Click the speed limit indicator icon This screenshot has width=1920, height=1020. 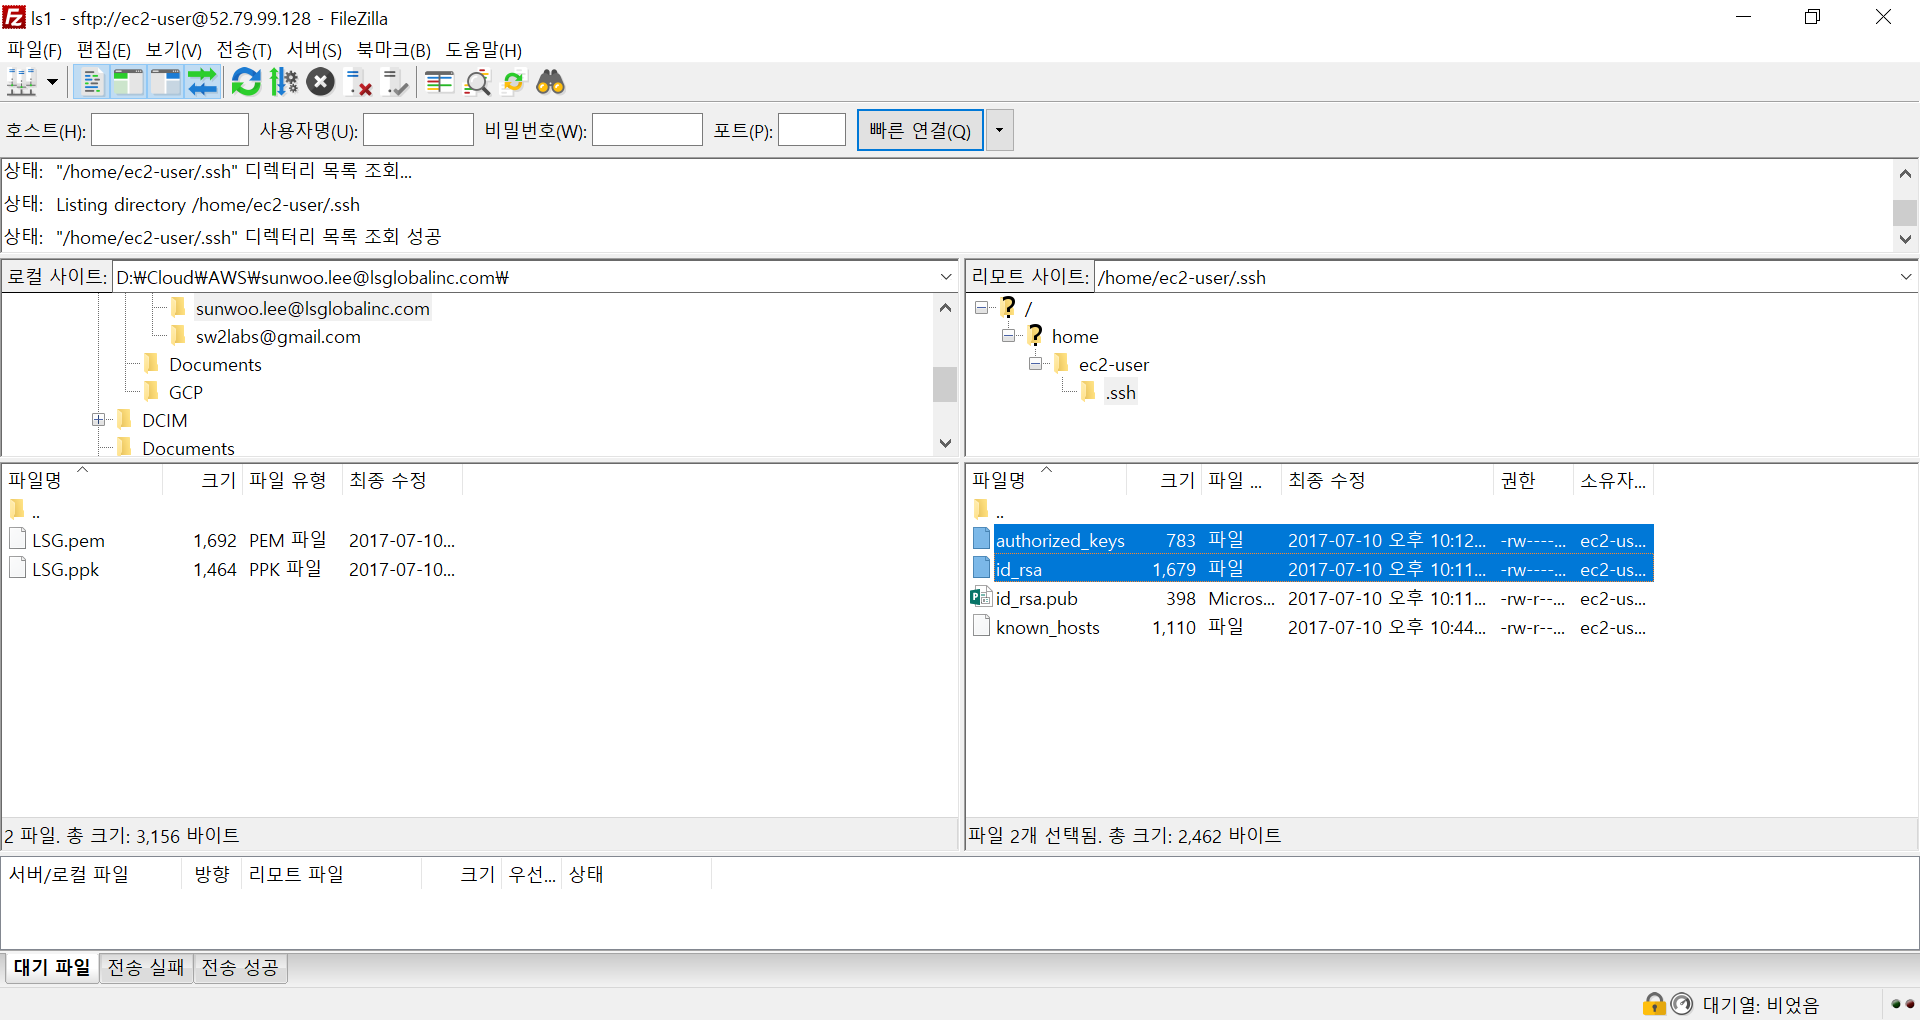pyautogui.click(x=1682, y=1004)
